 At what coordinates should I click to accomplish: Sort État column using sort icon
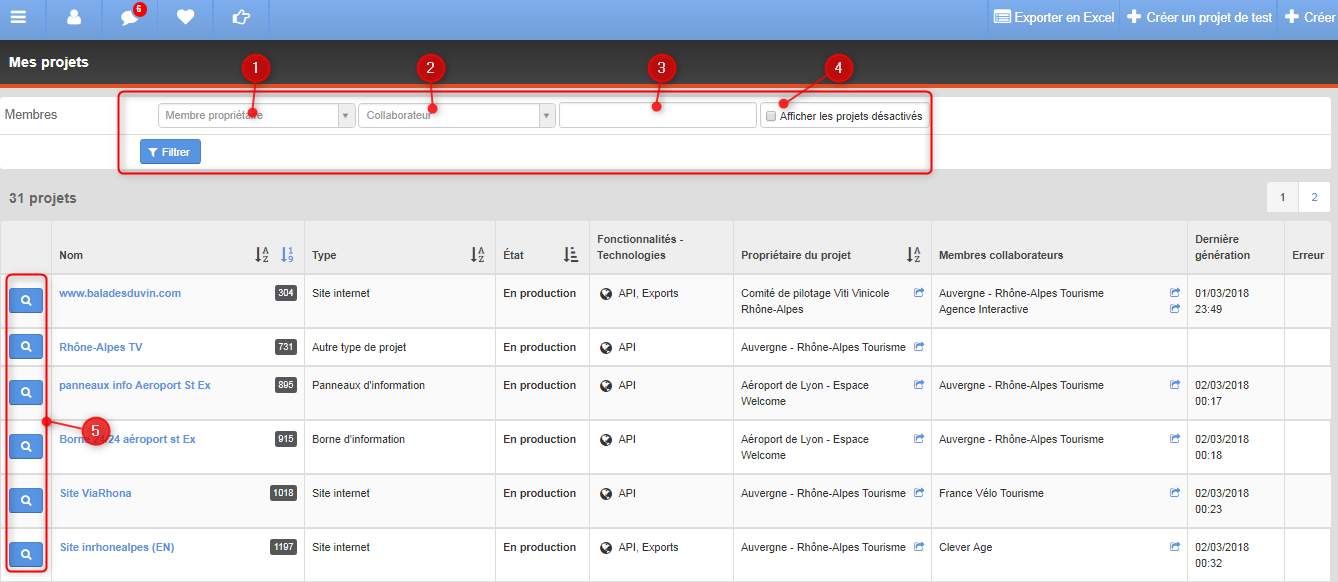[x=571, y=255]
